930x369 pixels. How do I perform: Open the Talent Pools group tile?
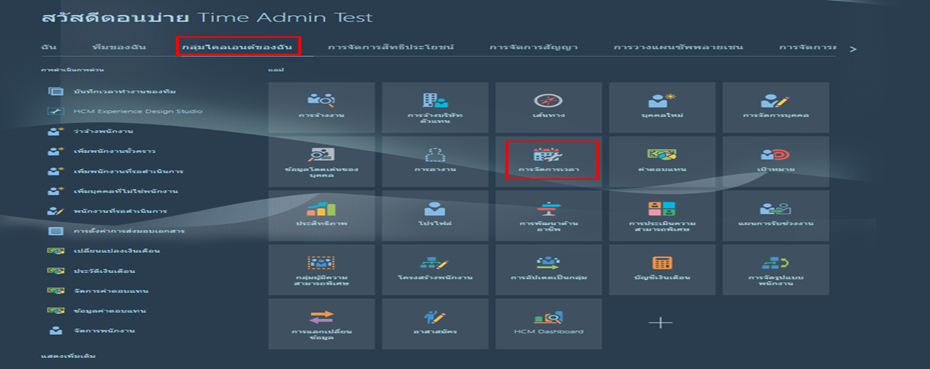321,269
